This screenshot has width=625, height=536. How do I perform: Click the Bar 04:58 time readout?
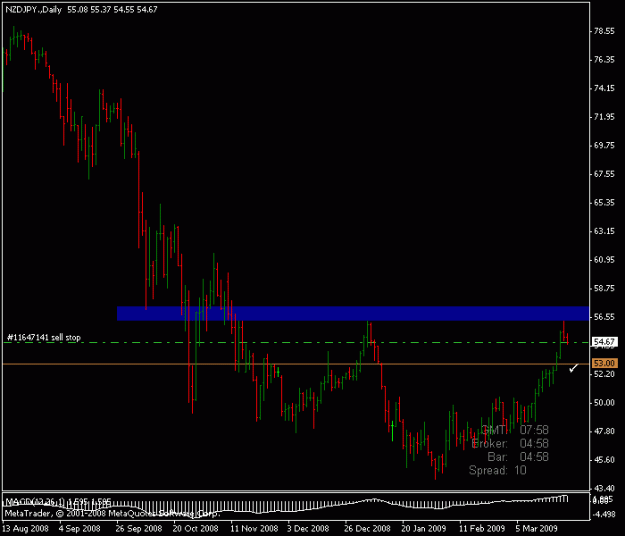518,457
